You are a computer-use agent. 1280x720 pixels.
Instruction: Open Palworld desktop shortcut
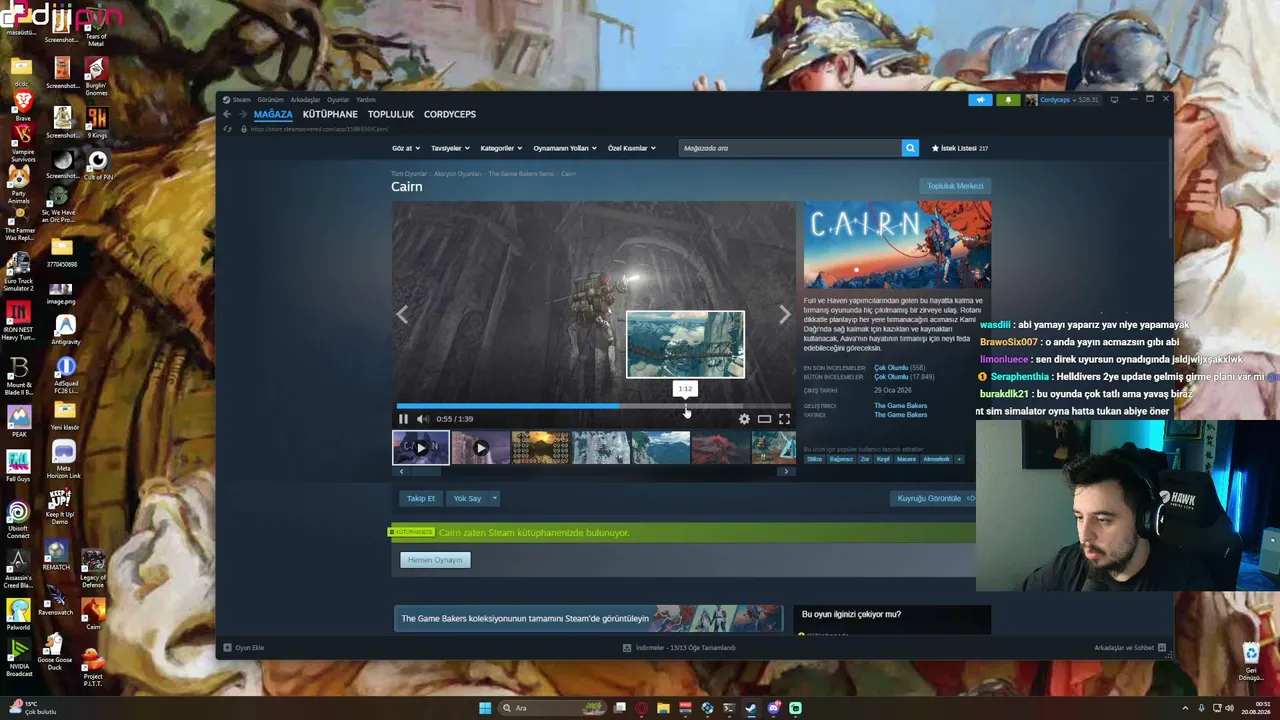coord(19,613)
